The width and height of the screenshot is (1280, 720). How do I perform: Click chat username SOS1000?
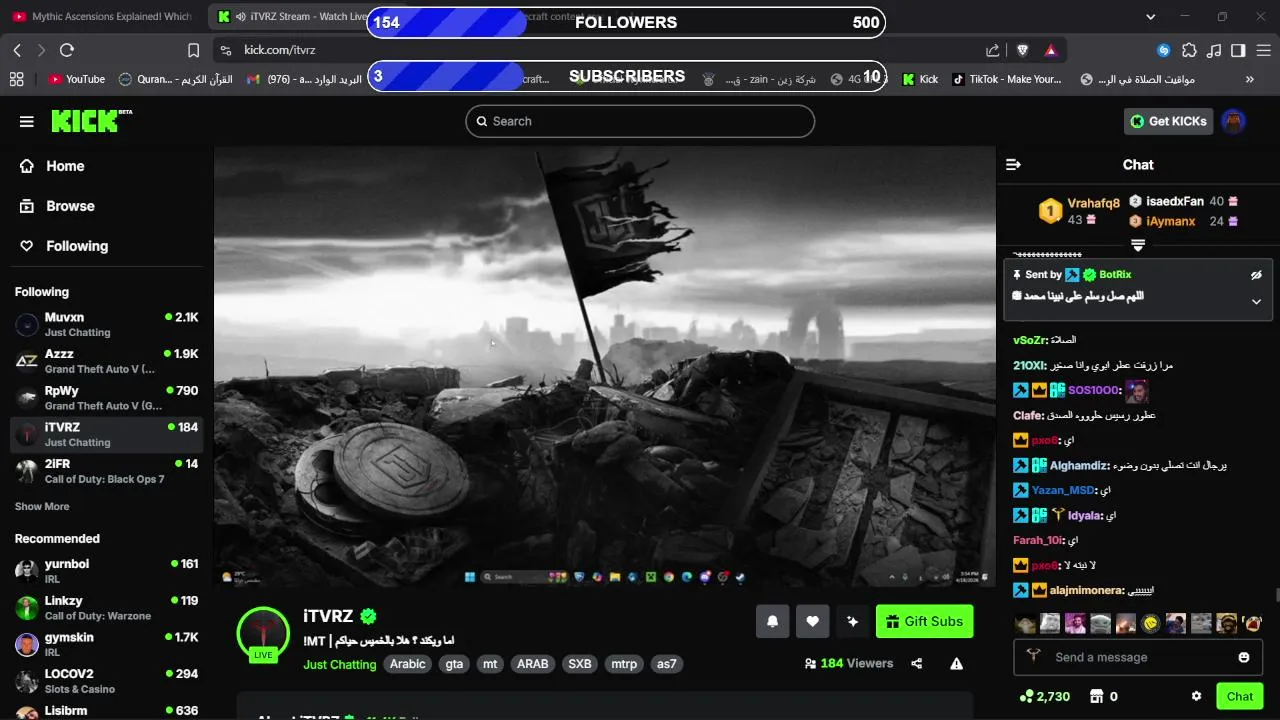[1092, 390]
